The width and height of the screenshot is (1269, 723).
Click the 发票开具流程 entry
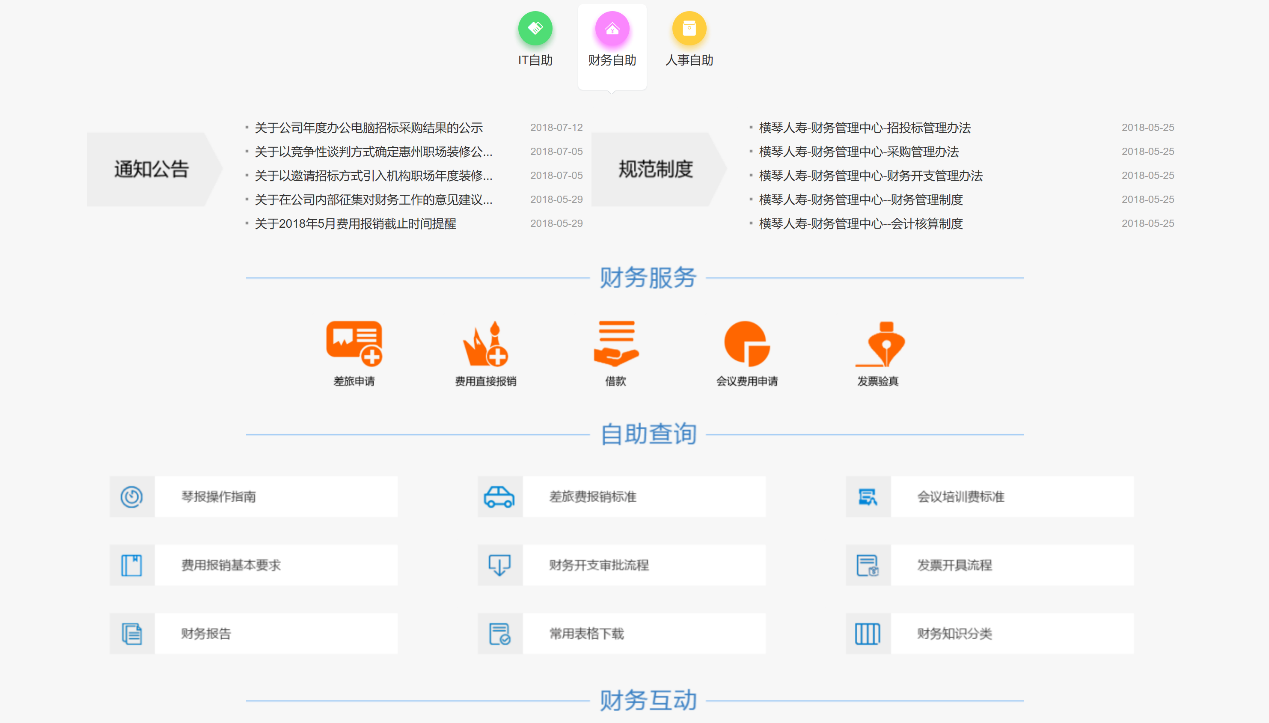coord(954,565)
